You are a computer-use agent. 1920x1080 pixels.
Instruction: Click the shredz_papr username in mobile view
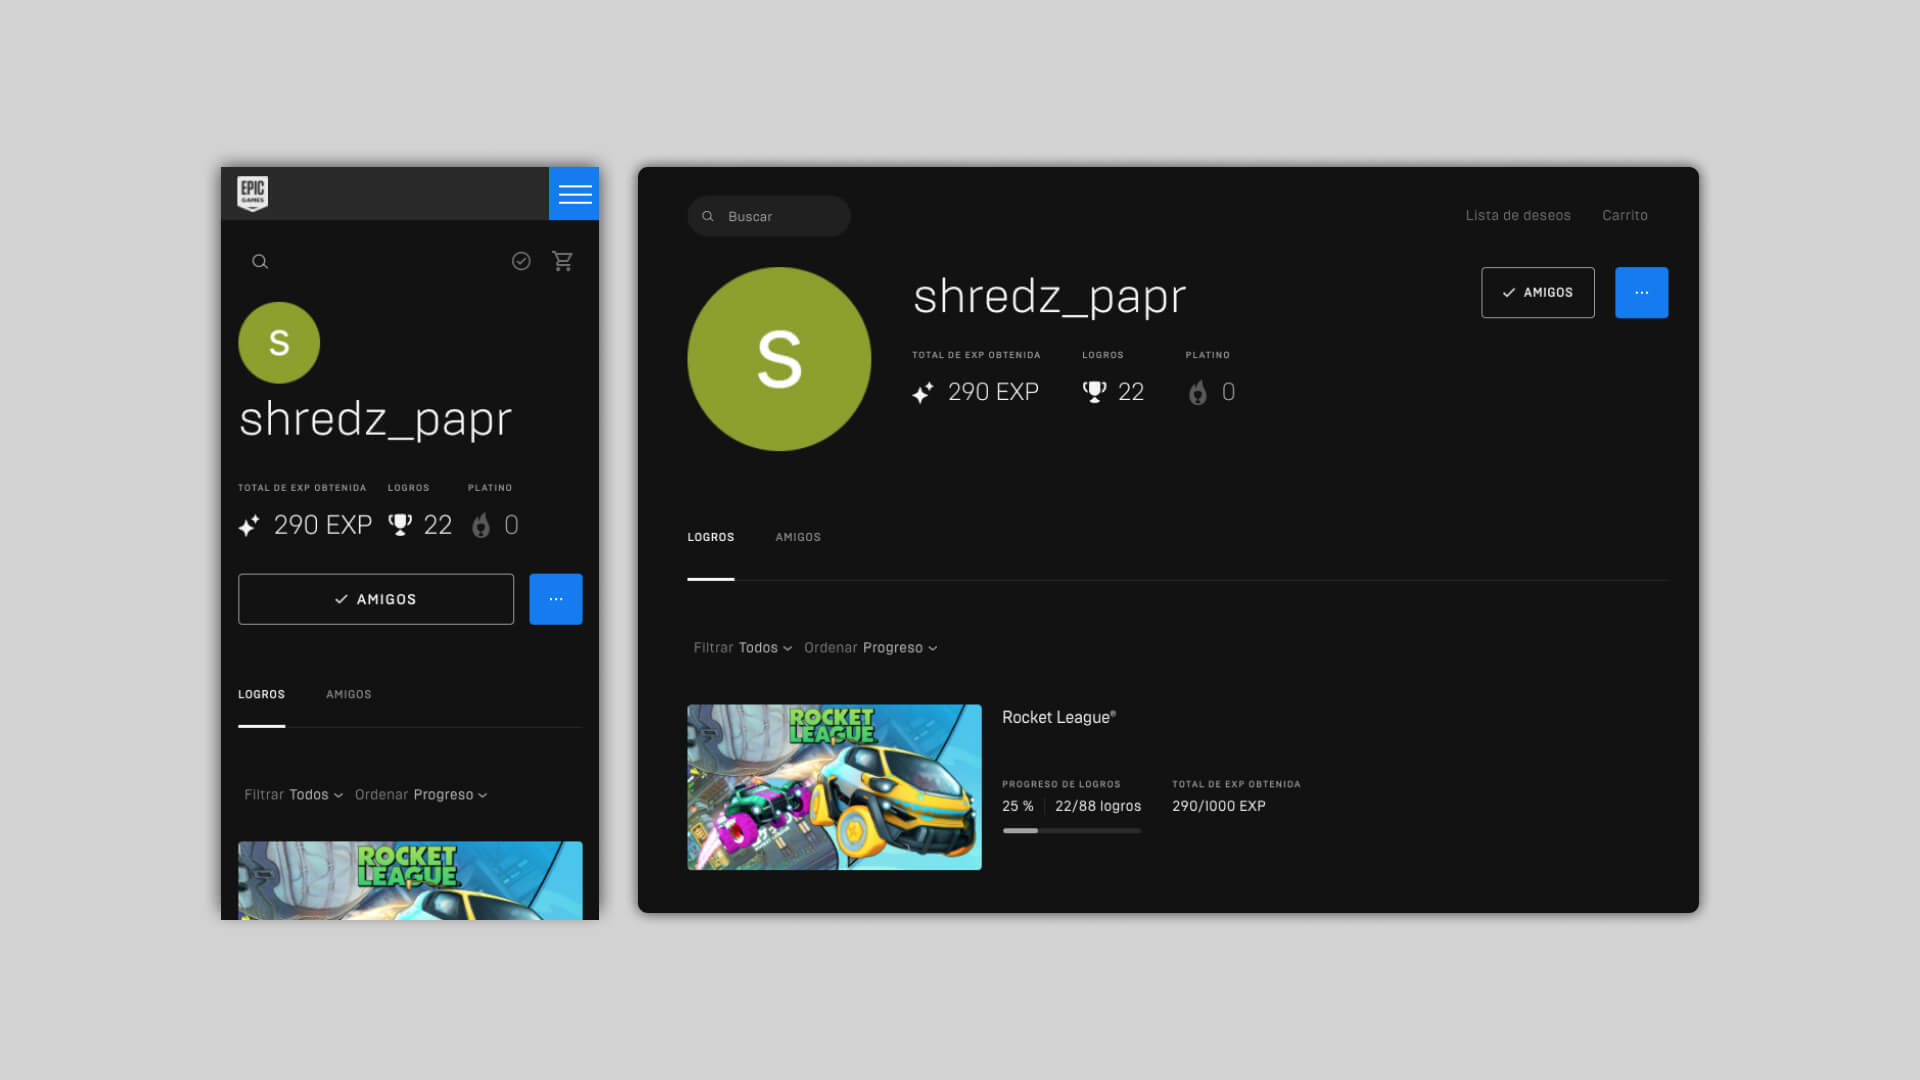click(x=376, y=418)
